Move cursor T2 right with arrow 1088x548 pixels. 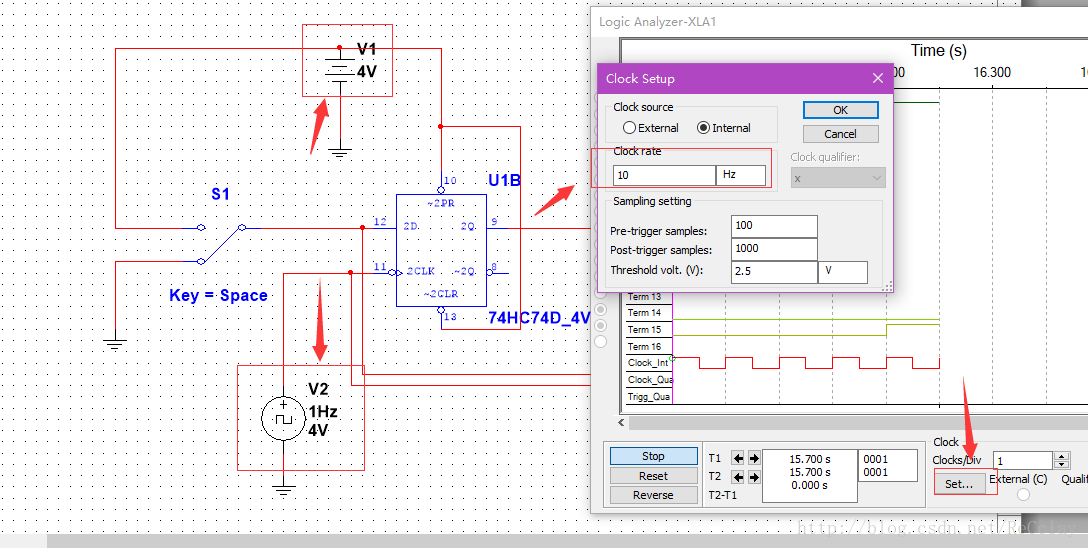pos(754,477)
